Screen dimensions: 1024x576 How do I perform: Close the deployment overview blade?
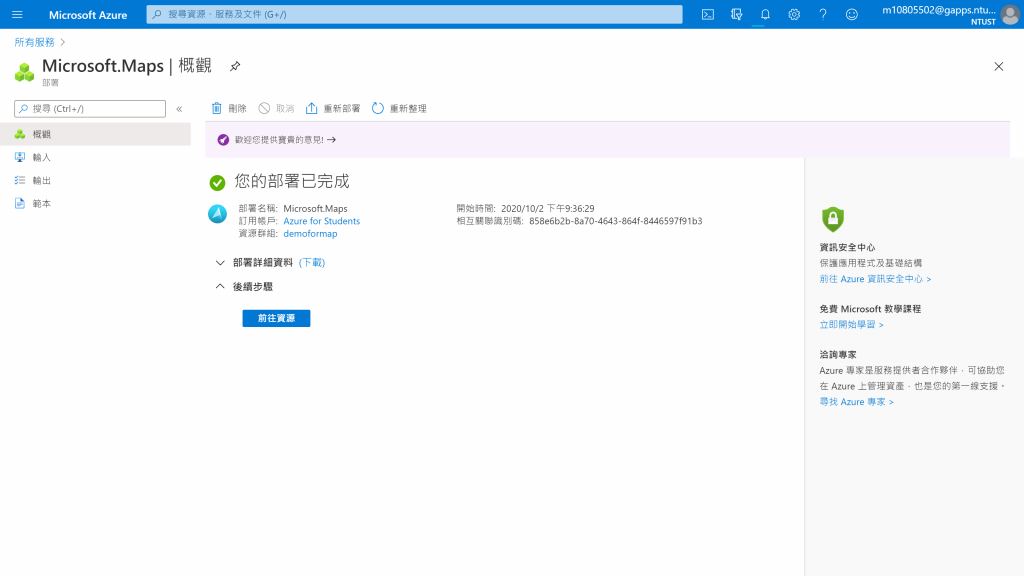pos(999,67)
